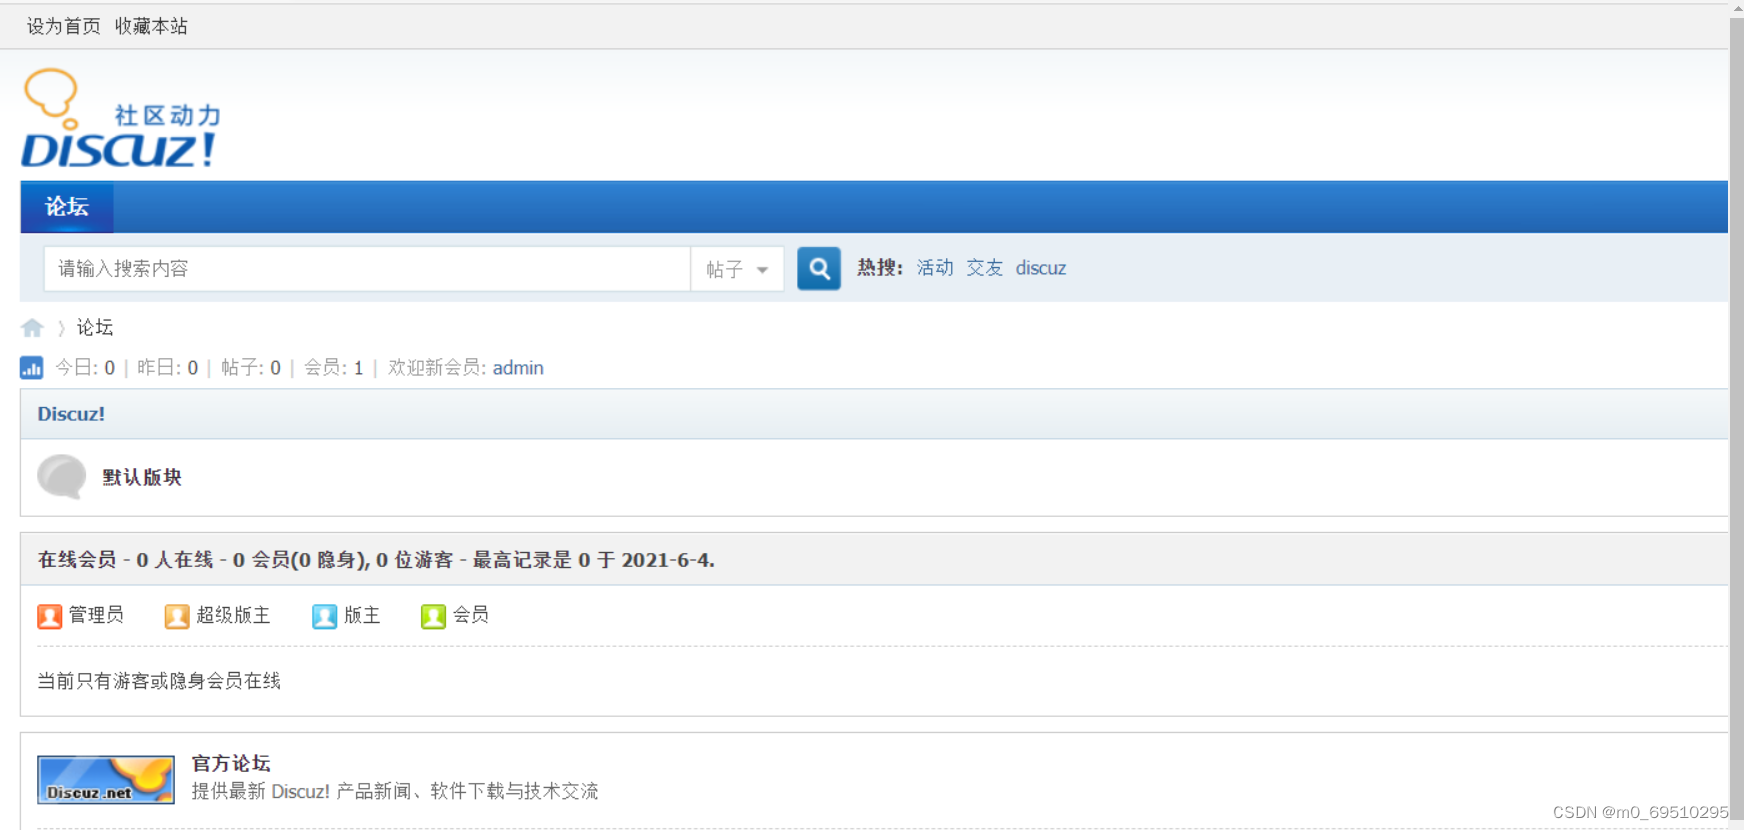Click the 帖子: 0 statistic
This screenshot has height=830, width=1744.
pos(251,368)
